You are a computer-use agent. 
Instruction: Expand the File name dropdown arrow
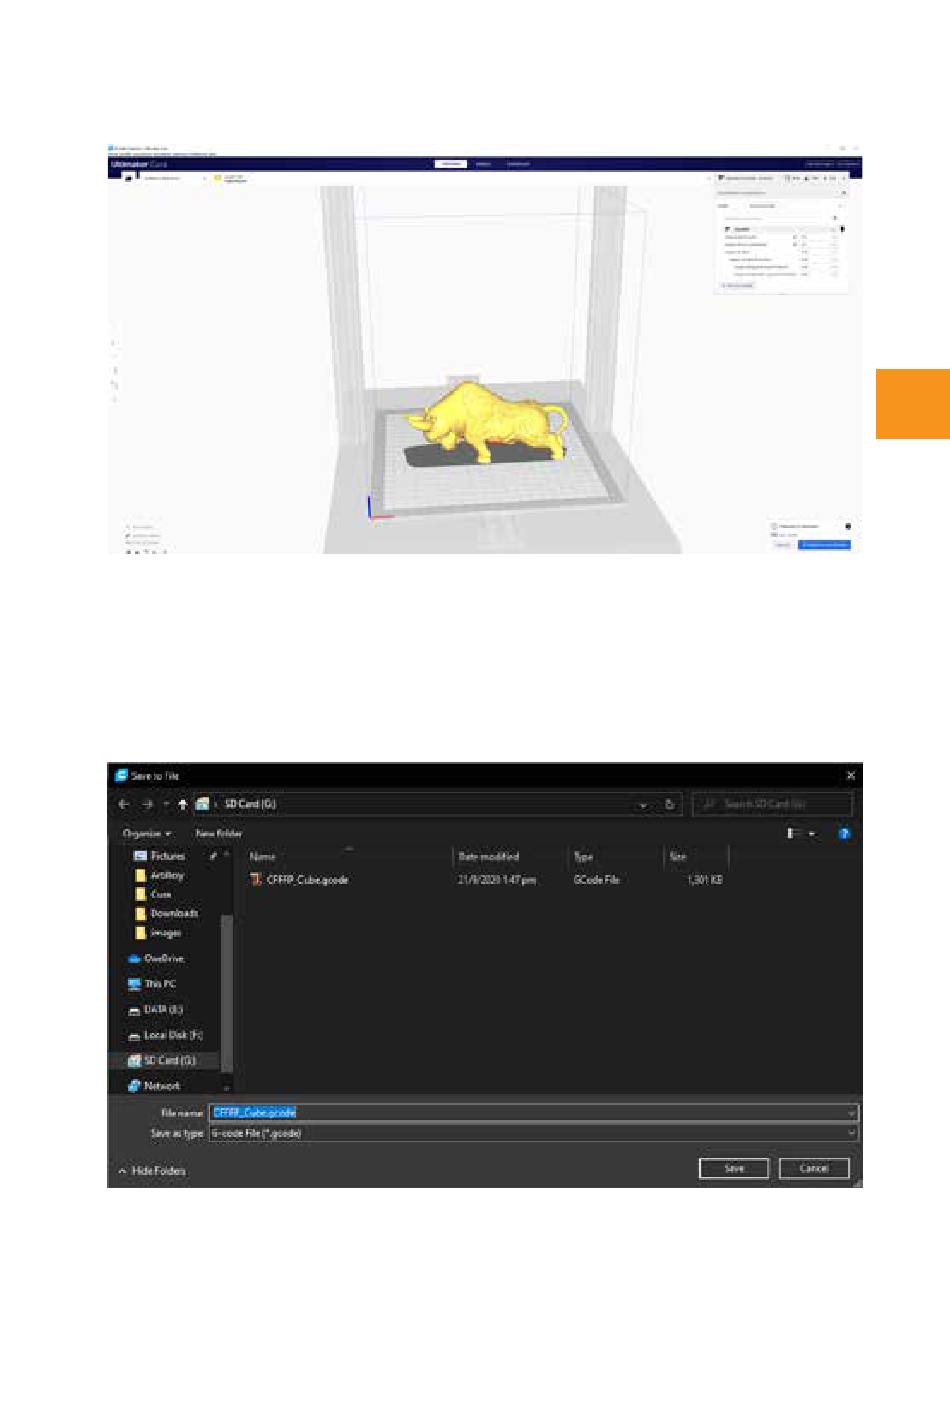click(852, 1113)
